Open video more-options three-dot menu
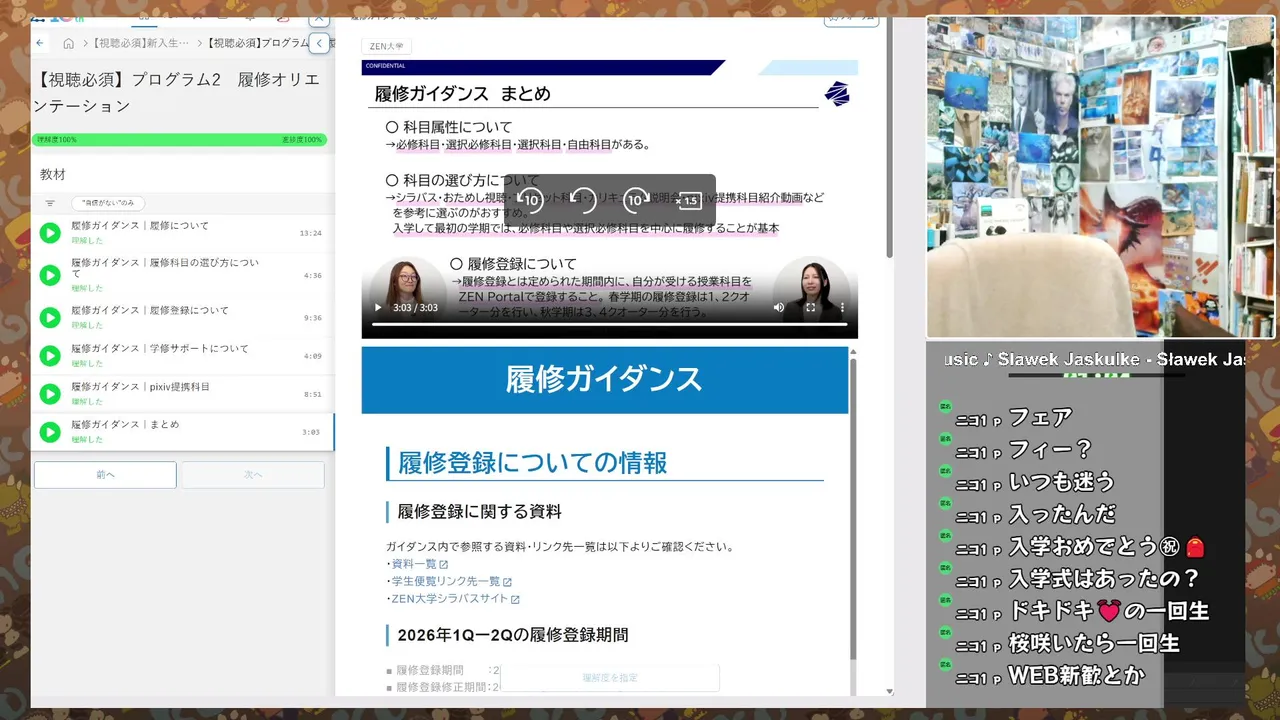The width and height of the screenshot is (1280, 720). click(x=842, y=307)
